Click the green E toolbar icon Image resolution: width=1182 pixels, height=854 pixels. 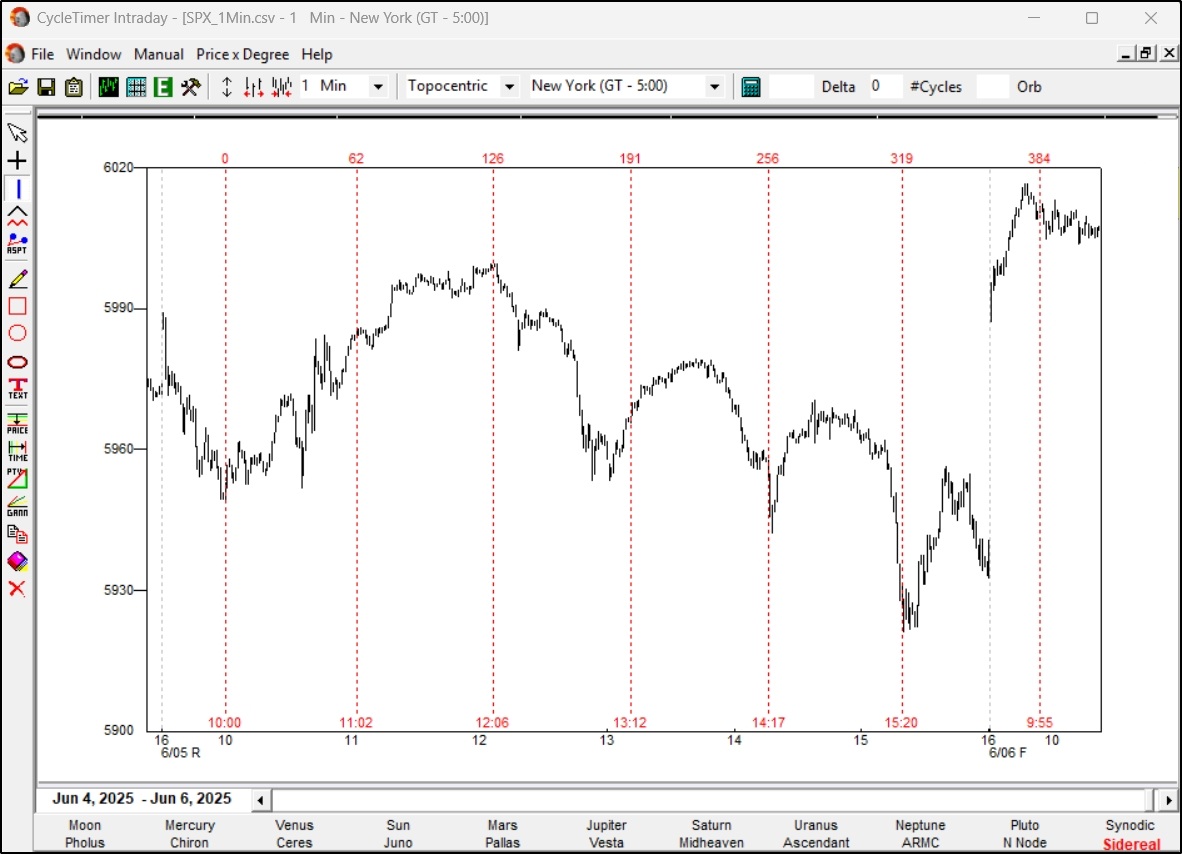pyautogui.click(x=162, y=86)
